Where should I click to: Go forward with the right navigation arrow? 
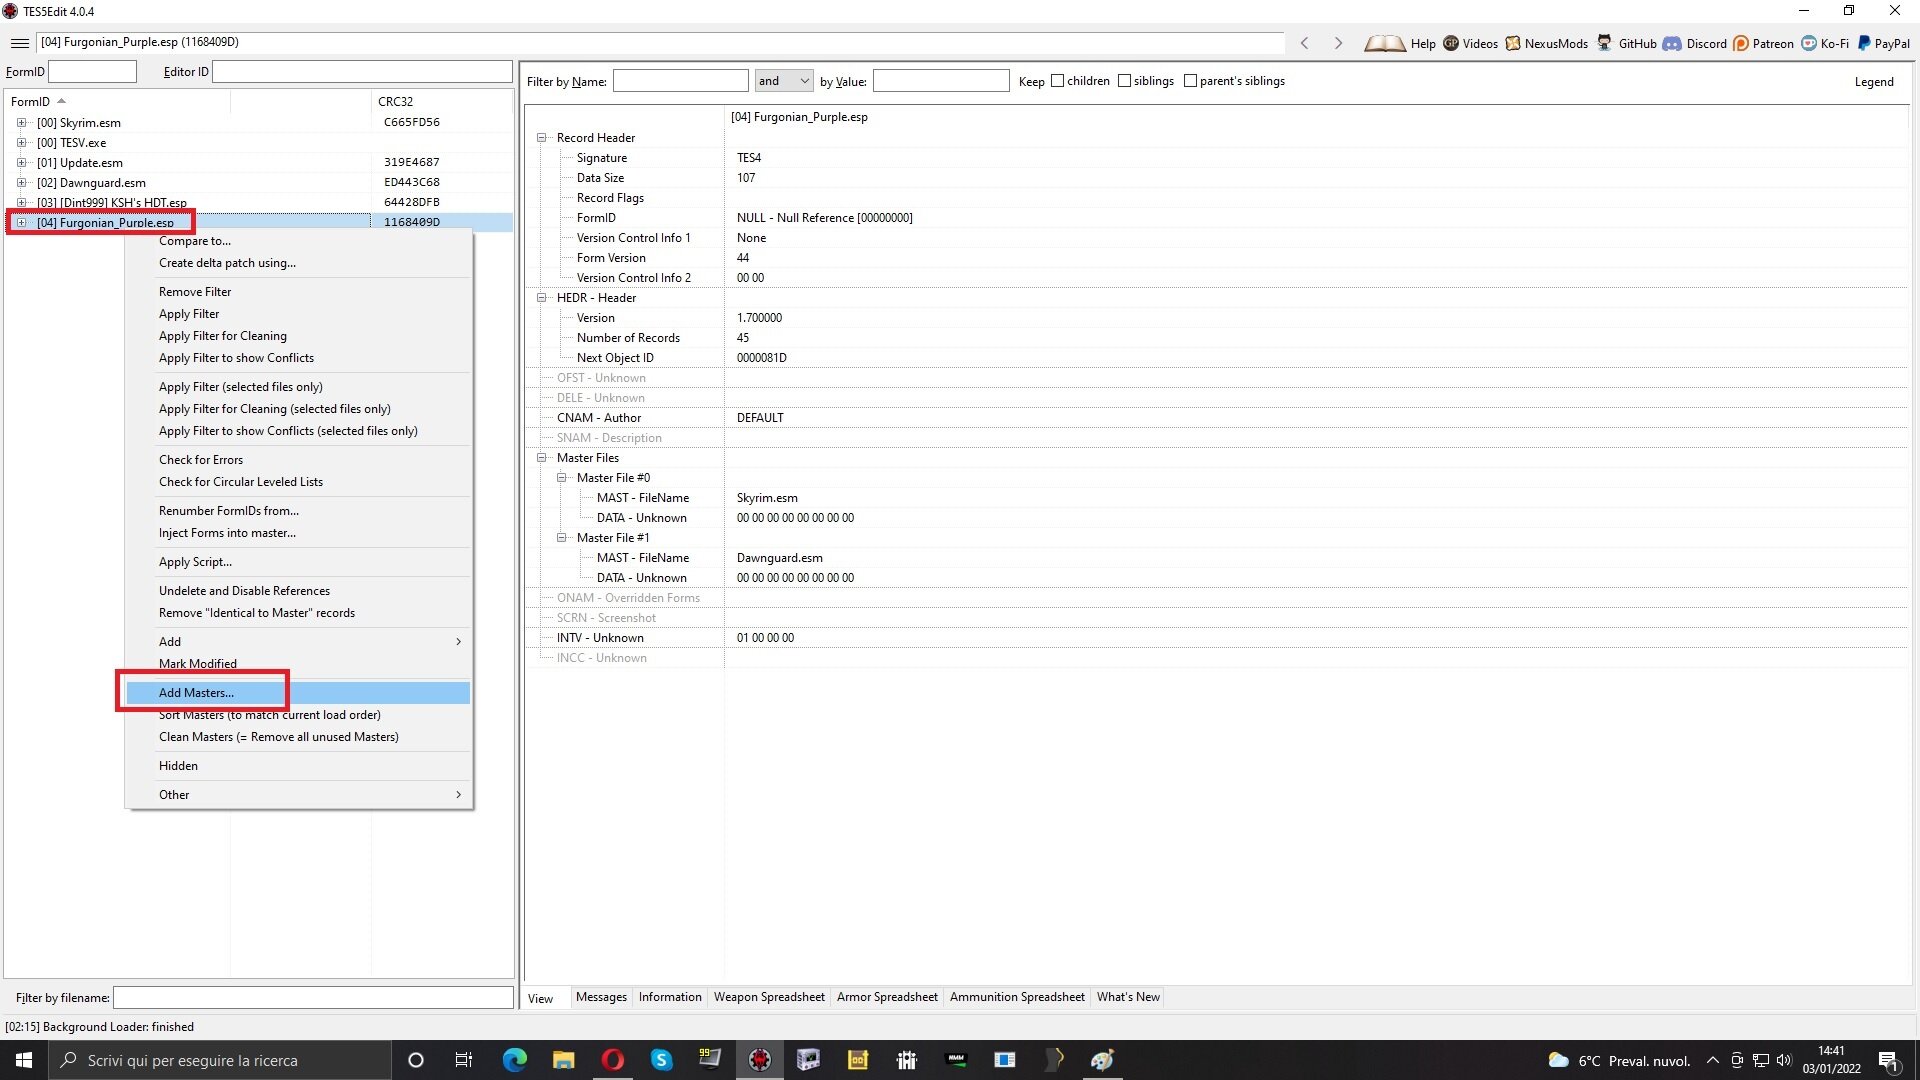1338,43
